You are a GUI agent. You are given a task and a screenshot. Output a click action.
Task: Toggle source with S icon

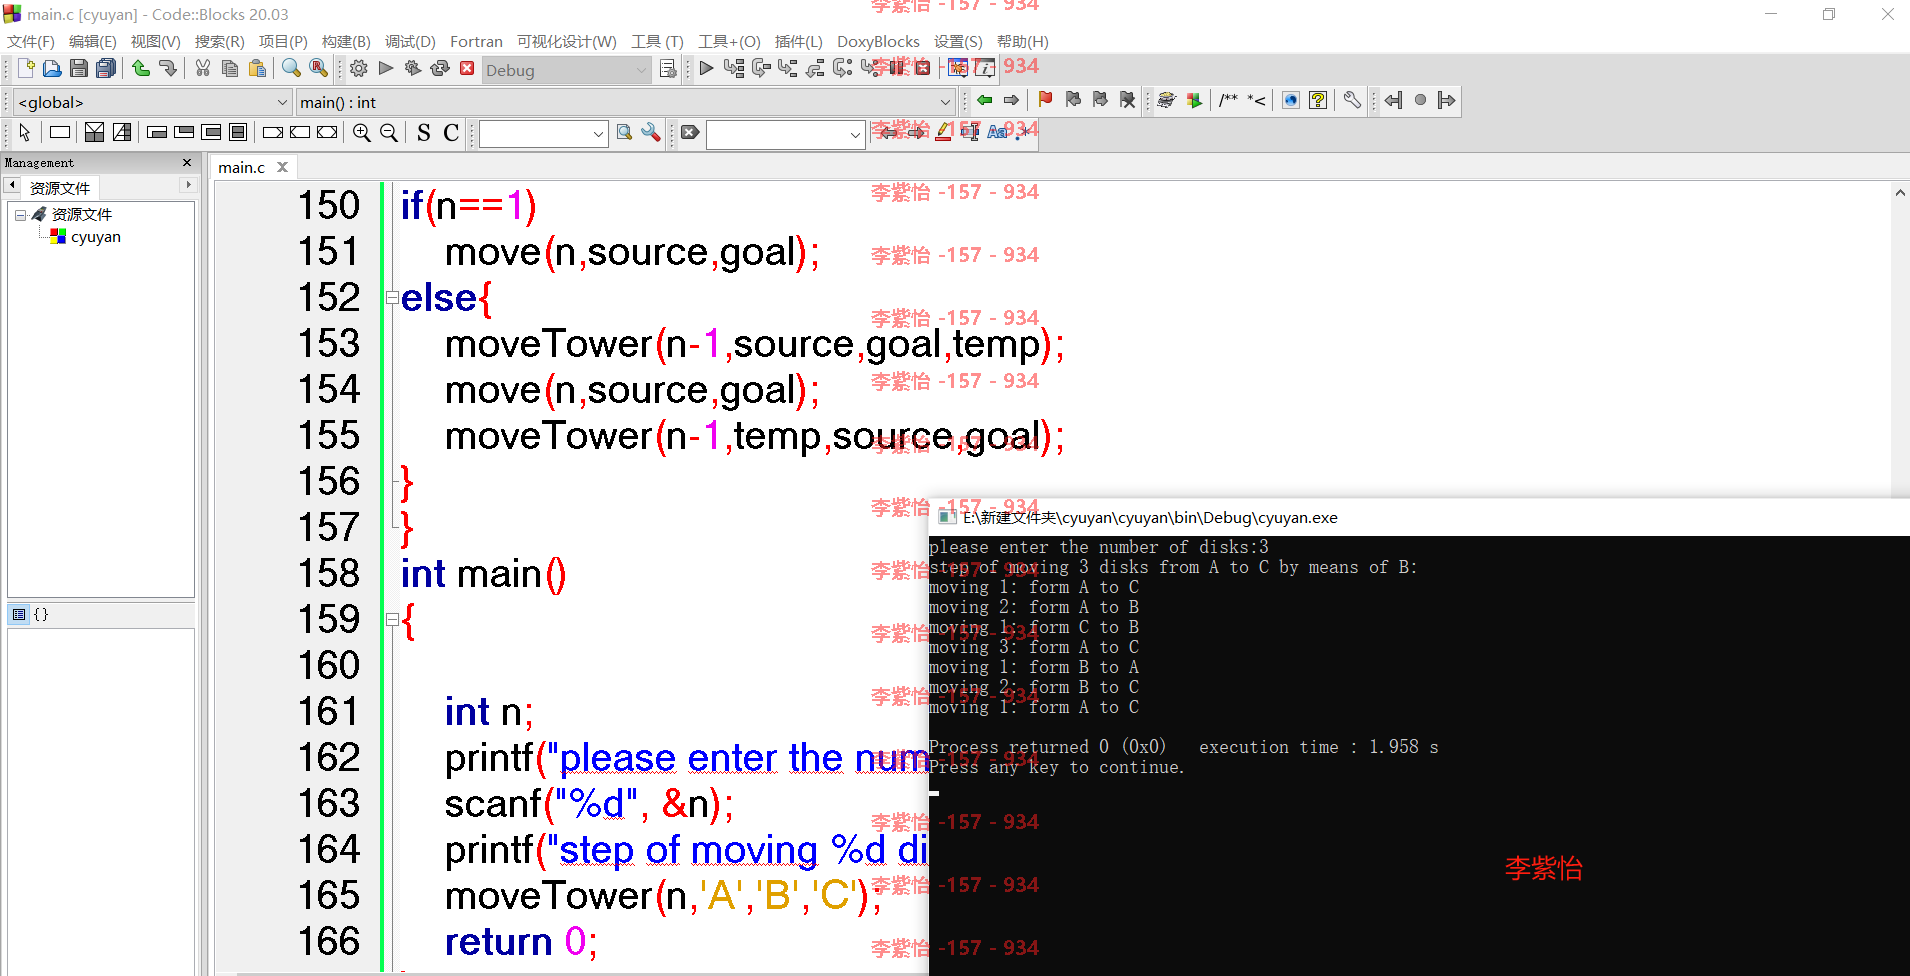click(x=424, y=132)
